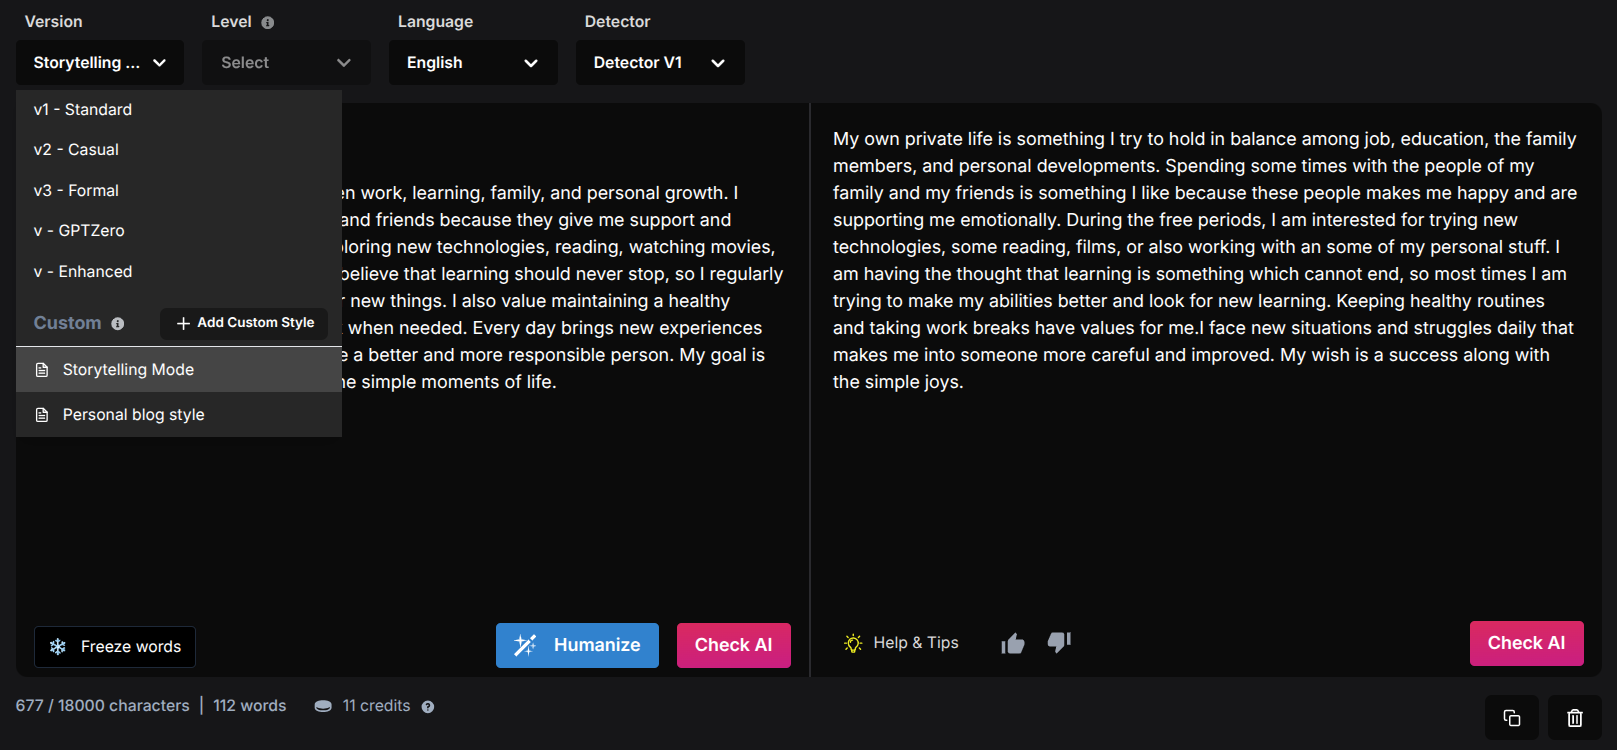The height and width of the screenshot is (750, 1617).
Task: Delete text using the trash icon
Action: coord(1575,718)
